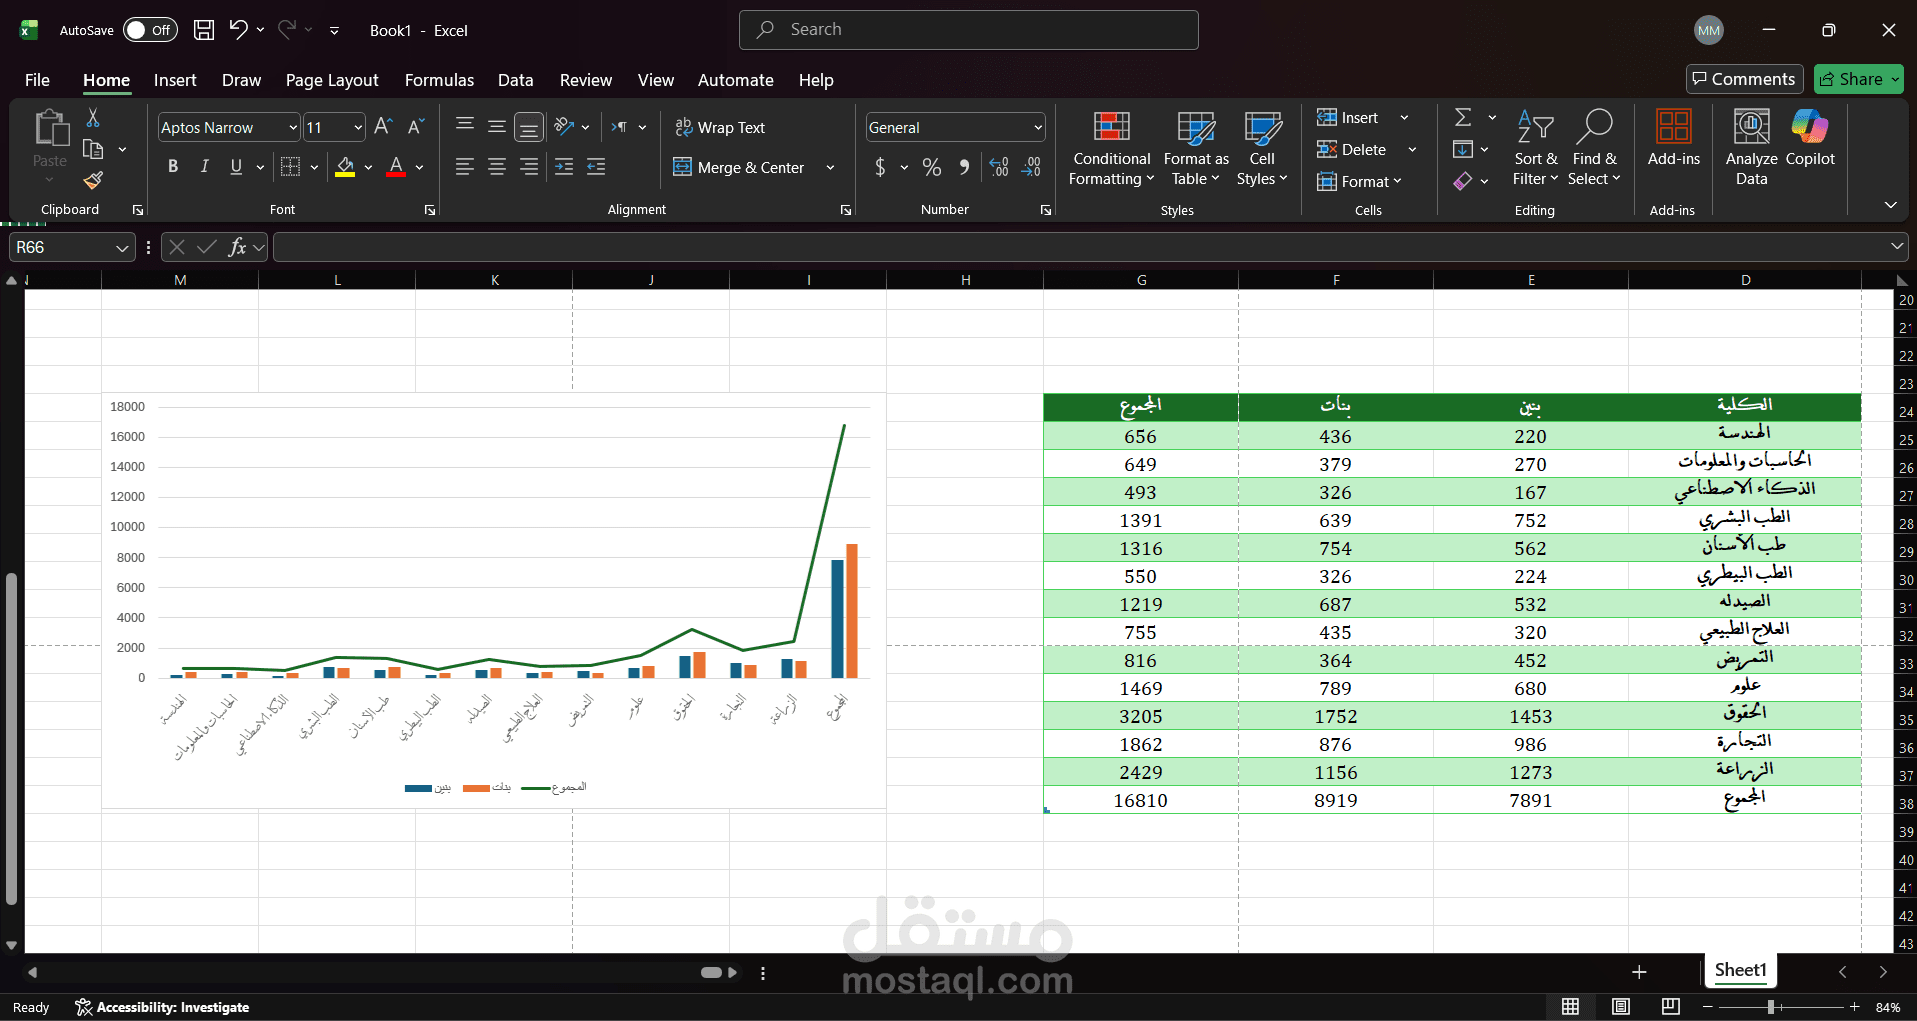1917x1021 pixels.
Task: Switch to Page Layout view icon
Action: (1621, 1007)
